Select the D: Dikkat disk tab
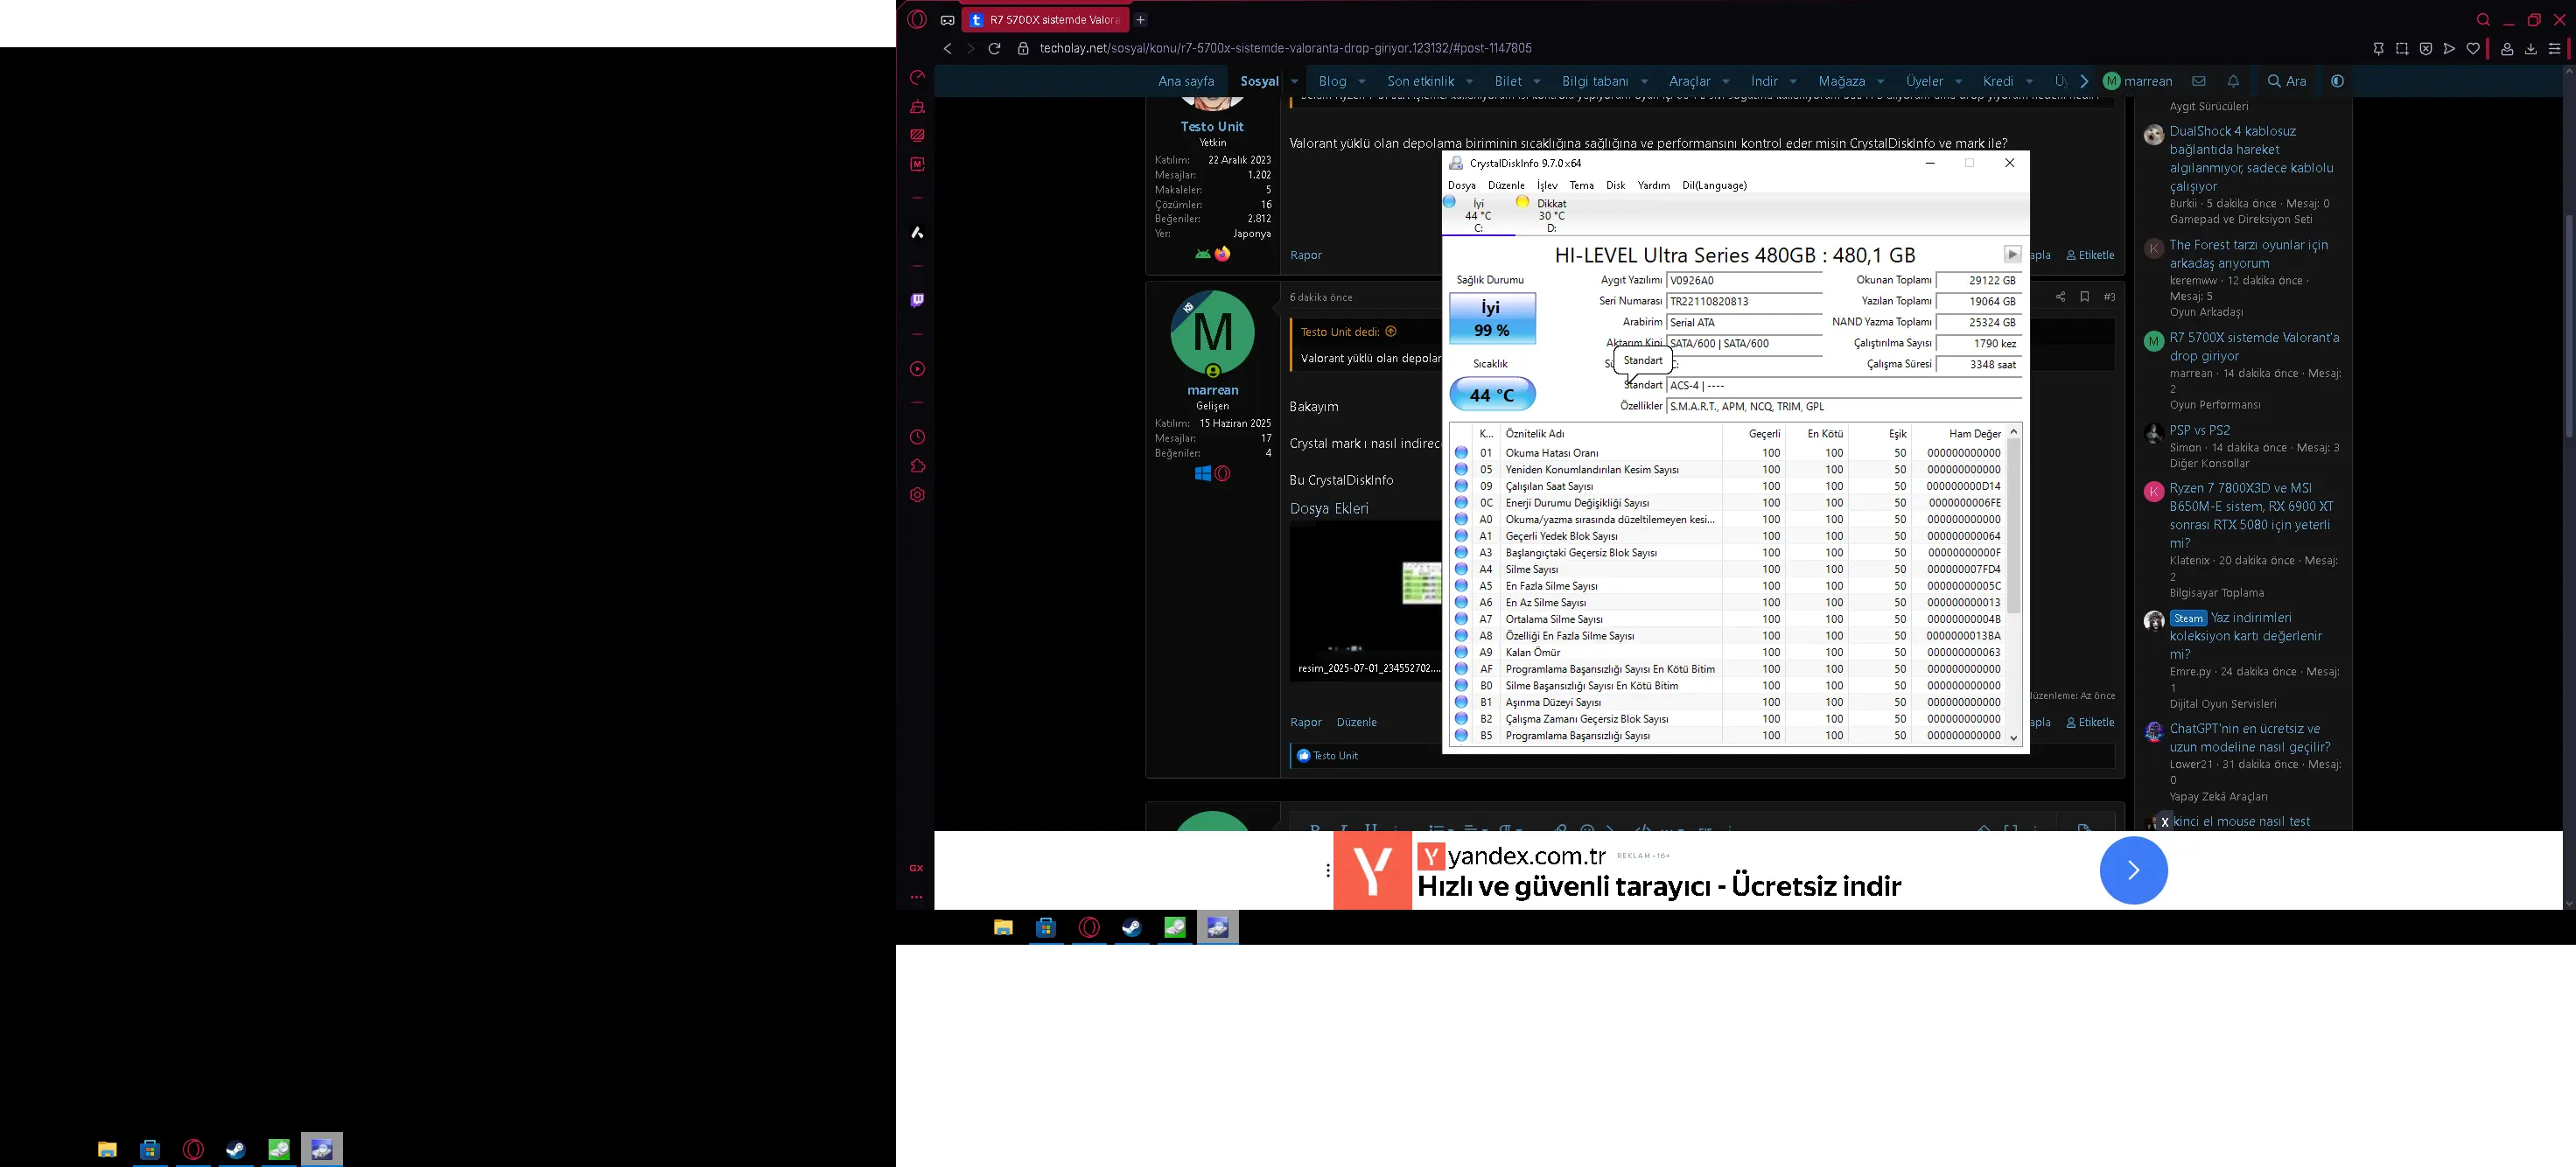Viewport: 2576px width, 1167px height. coord(1551,215)
